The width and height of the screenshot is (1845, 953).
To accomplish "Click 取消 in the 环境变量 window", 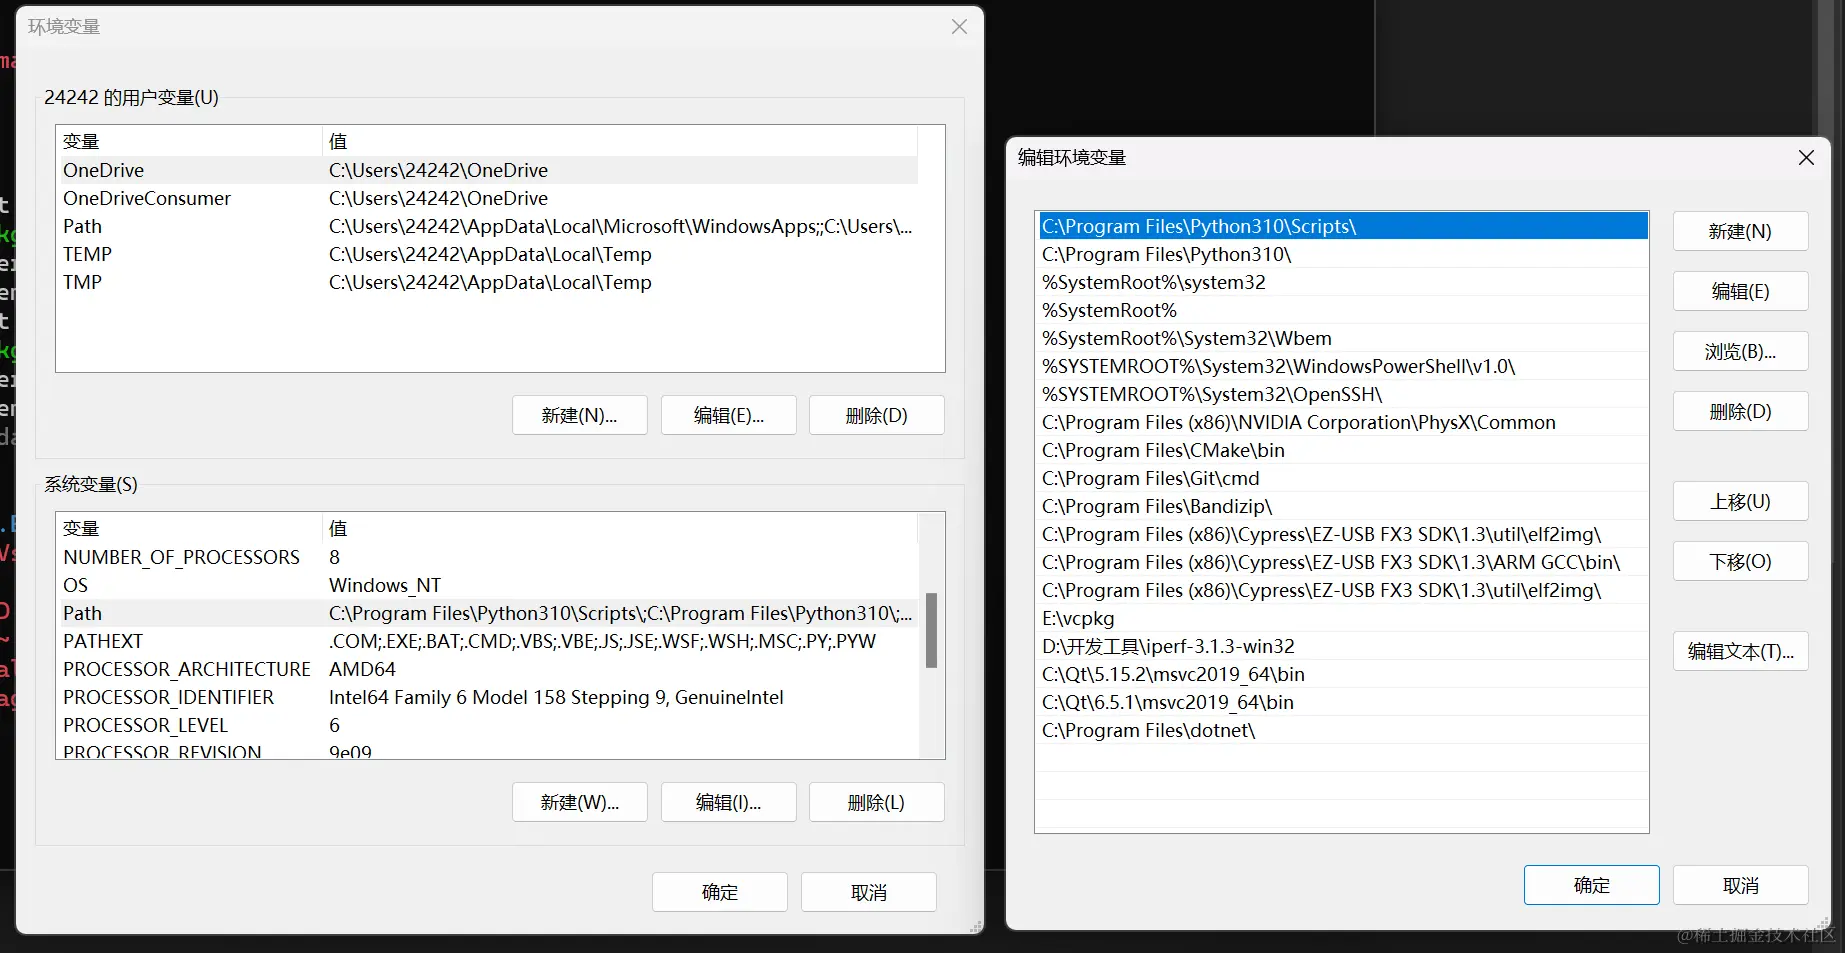I will click(868, 892).
